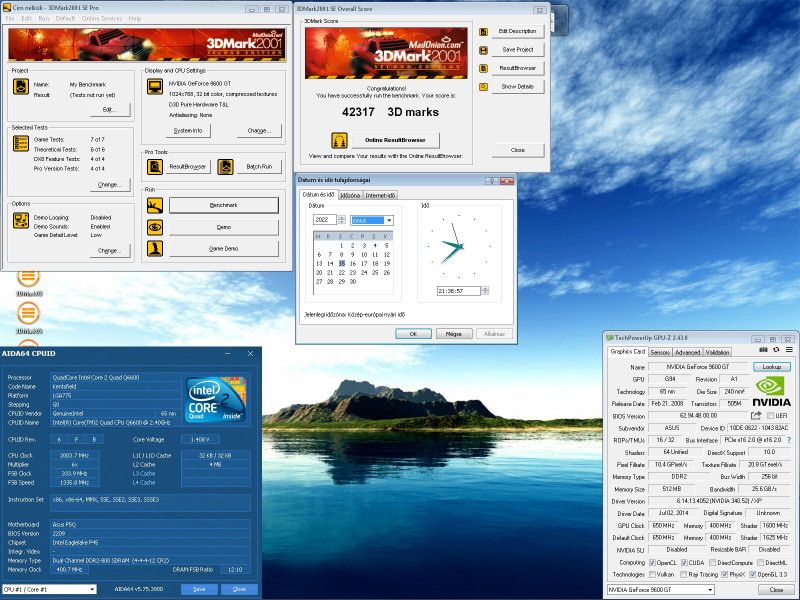Image resolution: width=800 pixels, height=600 pixels.
Task: Click the icon left of the Benchmark button
Action: (155, 206)
